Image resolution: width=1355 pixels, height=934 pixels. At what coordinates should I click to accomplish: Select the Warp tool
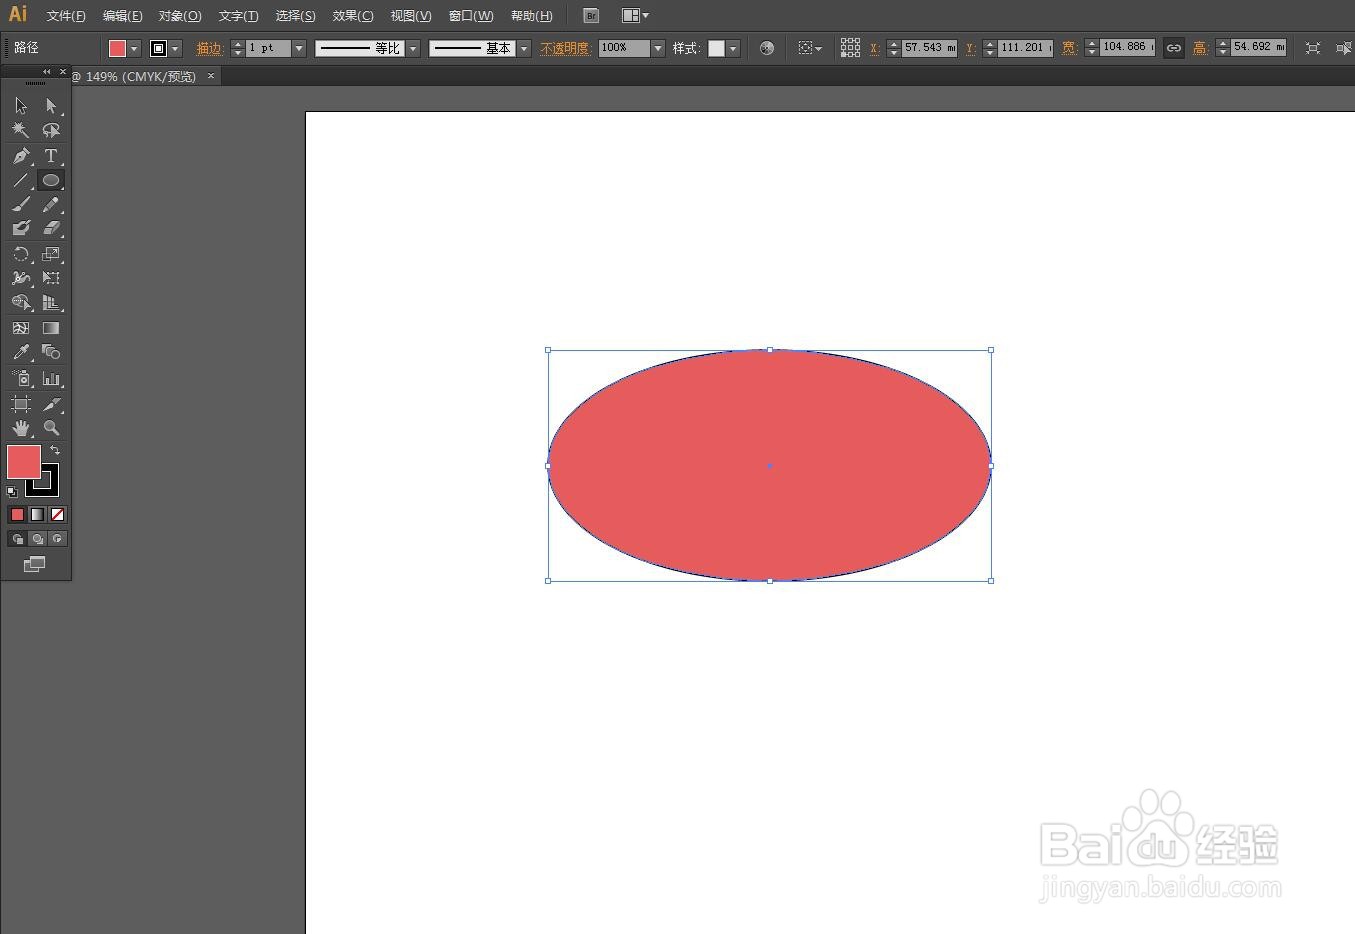click(21, 278)
